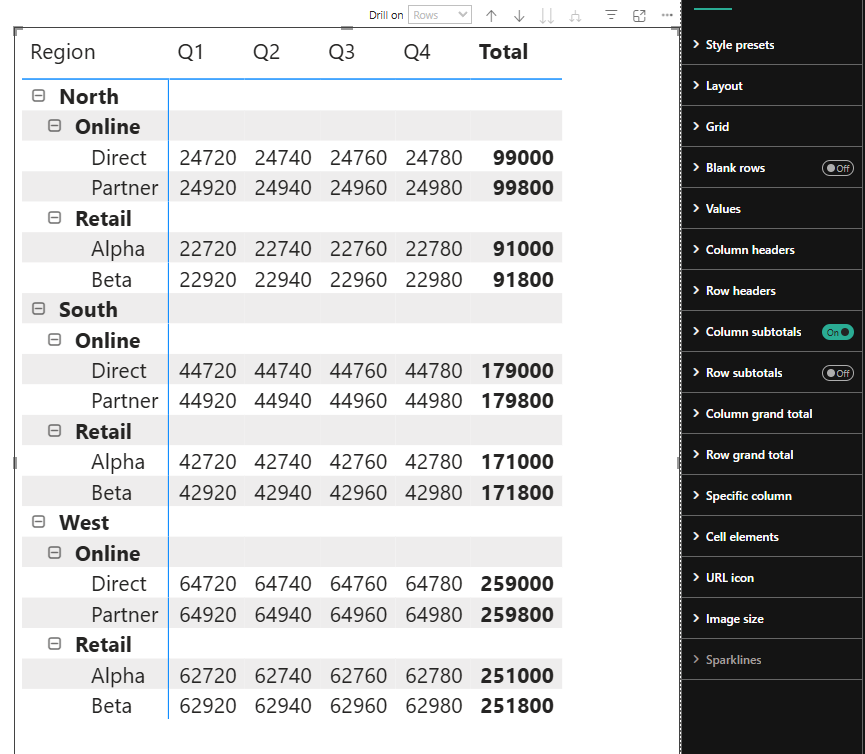Expand the Style presets section
Image resolution: width=865 pixels, height=754 pixels.
pyautogui.click(x=772, y=45)
